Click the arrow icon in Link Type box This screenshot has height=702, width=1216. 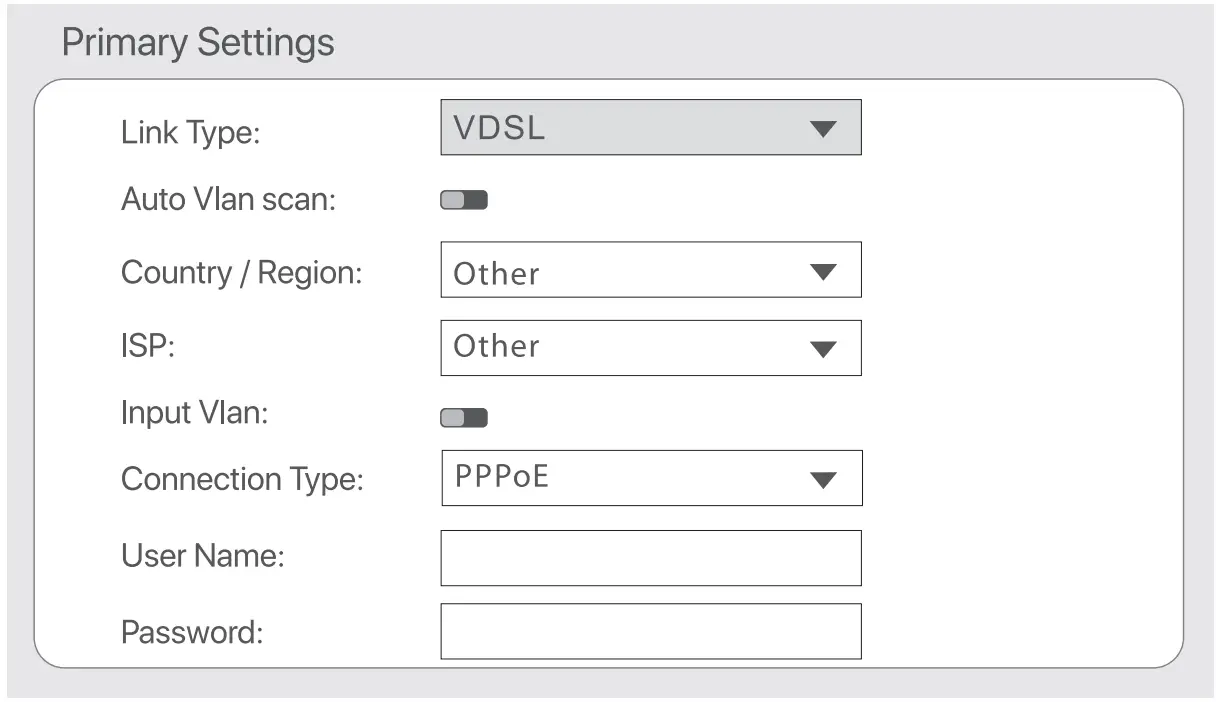point(822,129)
